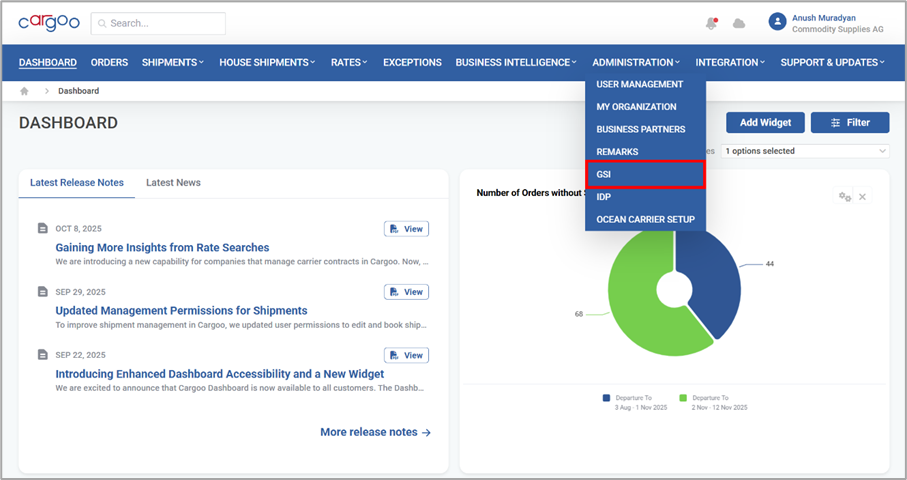
Task: Click the 'More release notes' link
Action: pos(375,432)
